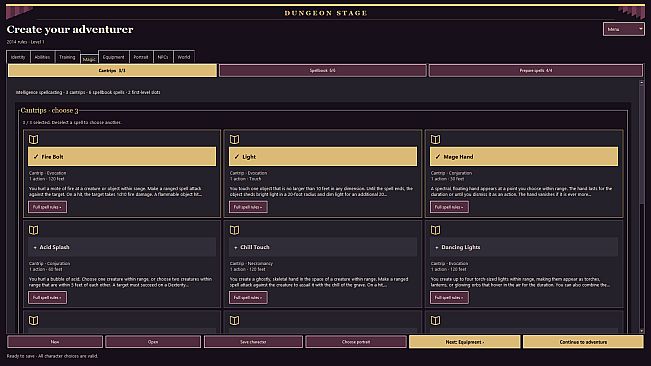Click the 'Create your adventurer' heading
651x366 pixels.
(x=70, y=29)
